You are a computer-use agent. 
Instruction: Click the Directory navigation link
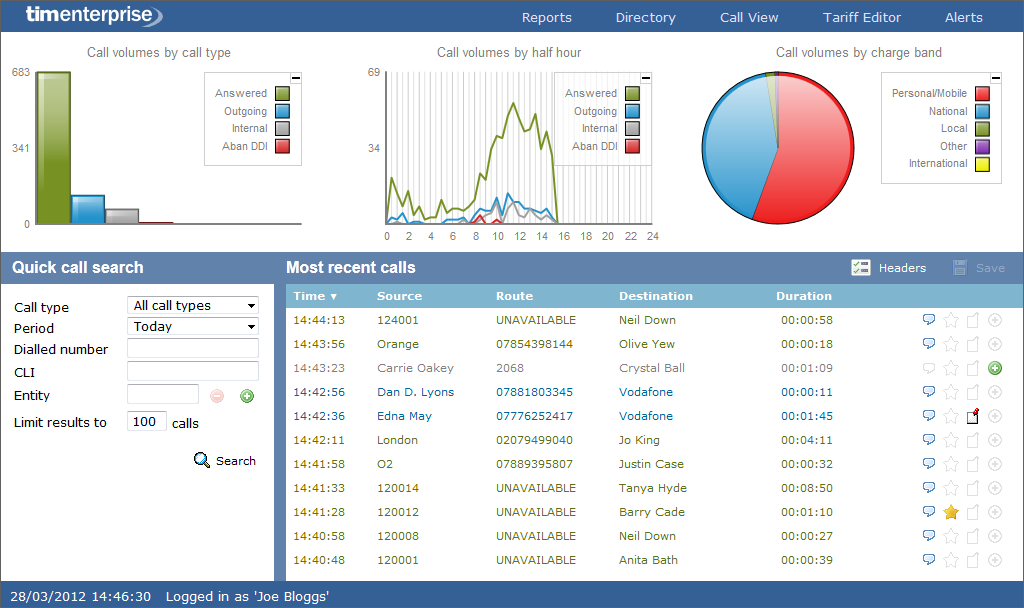coord(645,17)
